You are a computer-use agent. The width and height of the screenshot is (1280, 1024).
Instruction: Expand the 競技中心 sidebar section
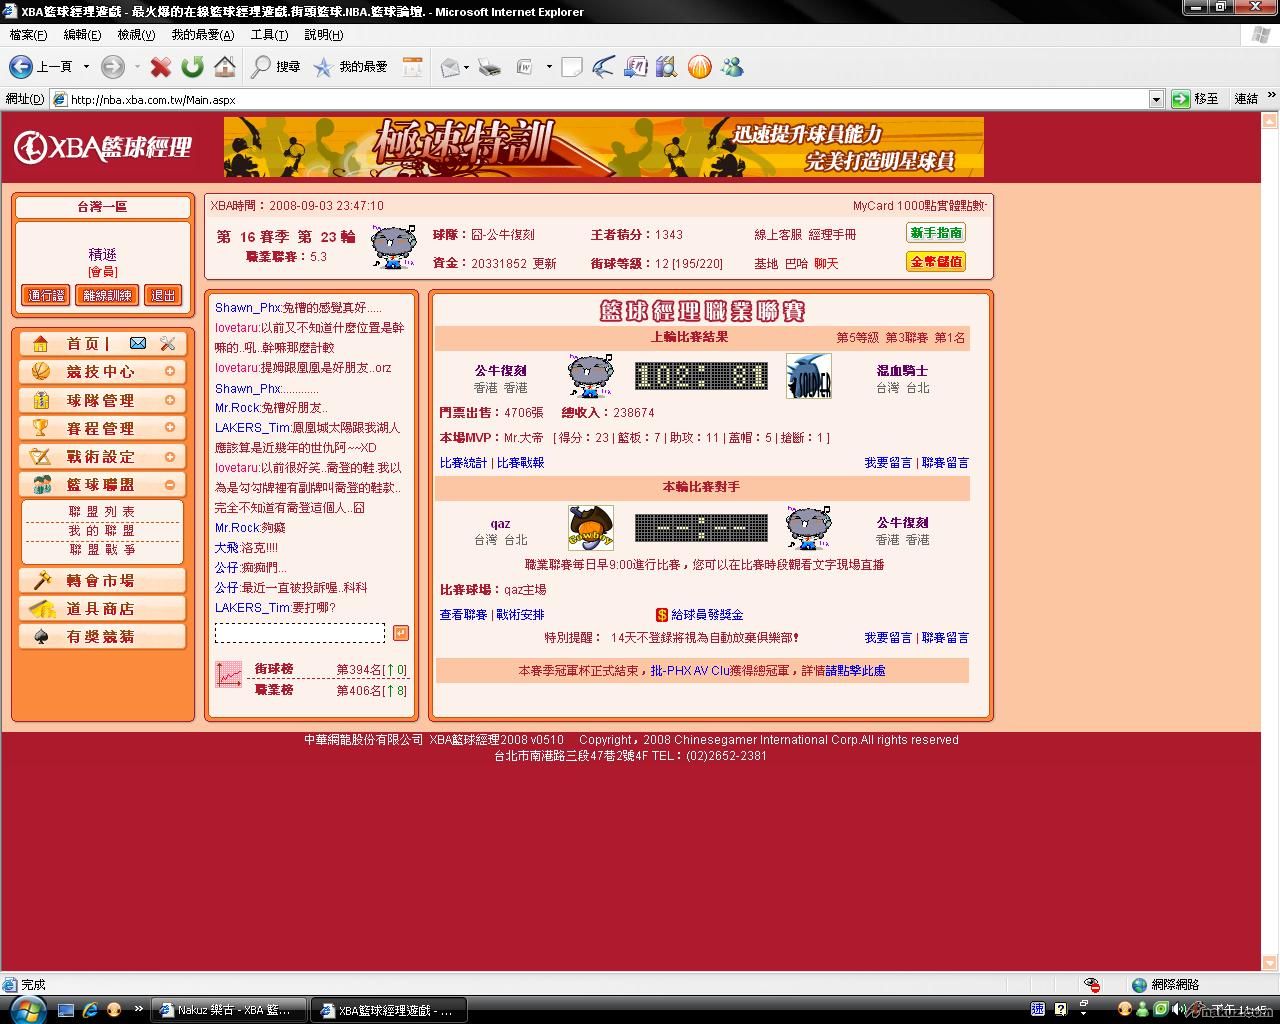[x=170, y=372]
